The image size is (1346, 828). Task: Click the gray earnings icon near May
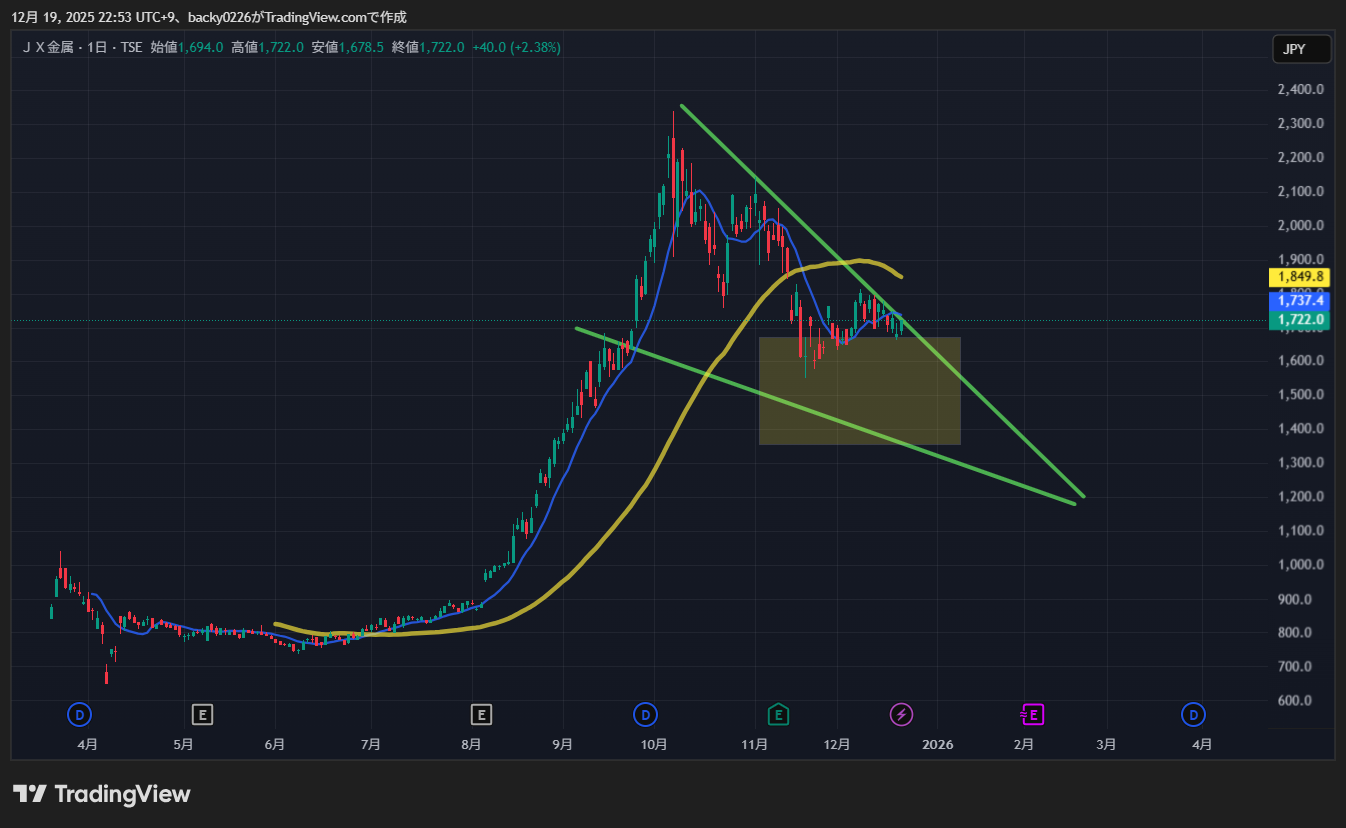203,714
